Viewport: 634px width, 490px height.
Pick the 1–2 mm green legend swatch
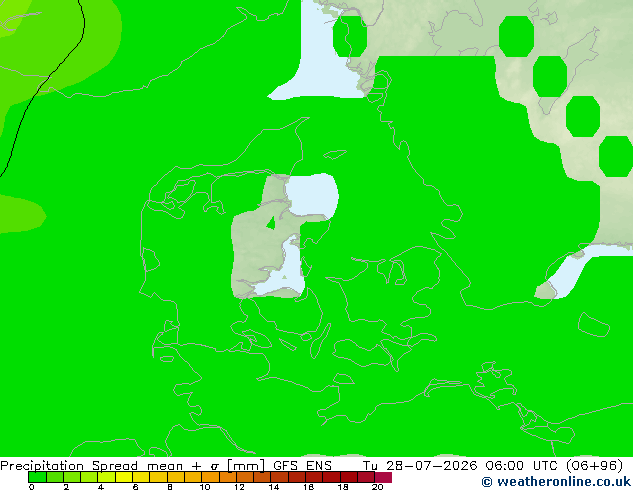[55, 477]
